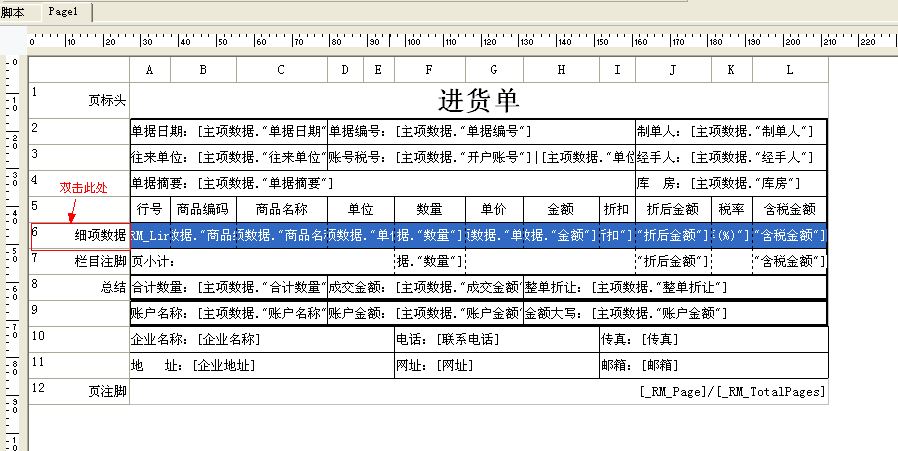898x451 pixels.
Task: Click the 页小计 cell
Action: coord(262,262)
